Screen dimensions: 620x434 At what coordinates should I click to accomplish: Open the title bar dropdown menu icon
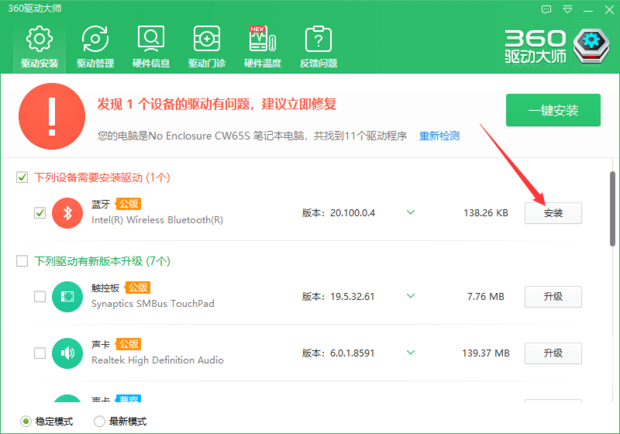pos(567,9)
